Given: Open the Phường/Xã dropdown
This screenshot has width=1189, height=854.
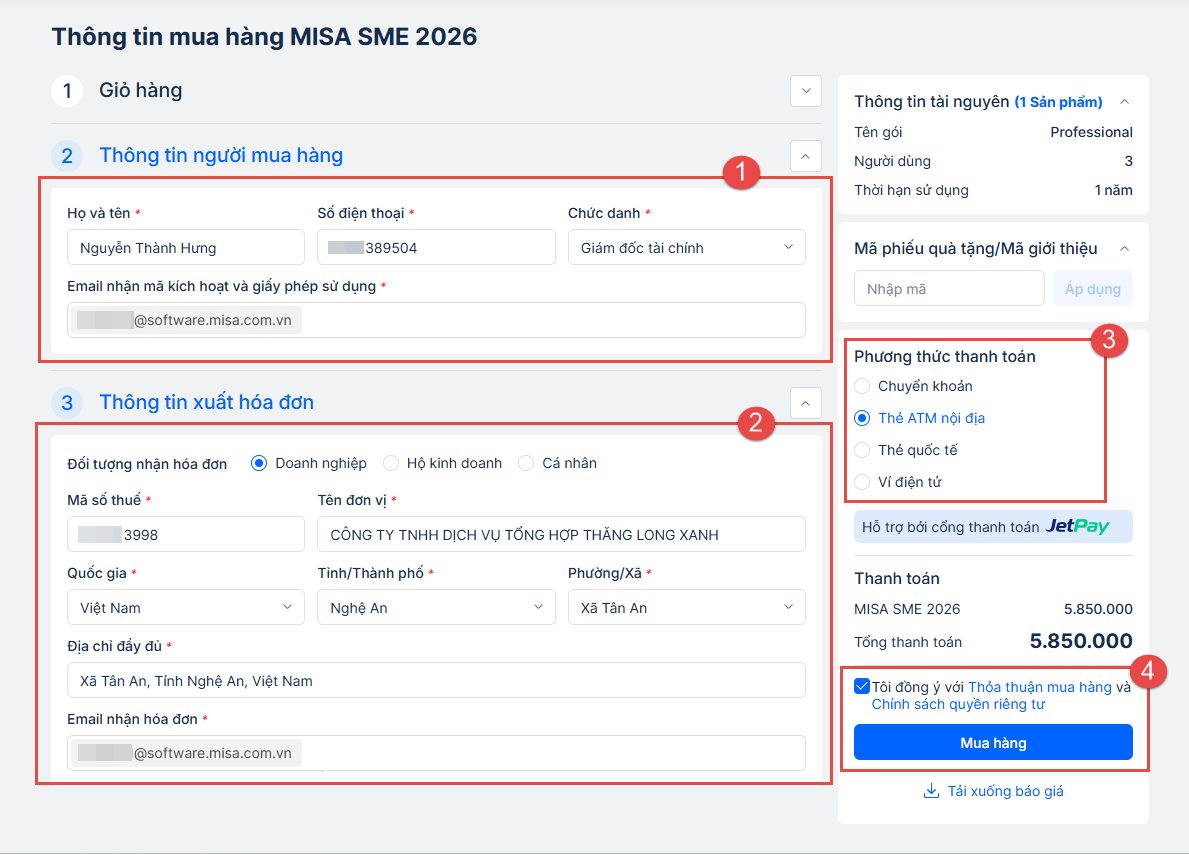Looking at the screenshot, I should [x=686, y=608].
